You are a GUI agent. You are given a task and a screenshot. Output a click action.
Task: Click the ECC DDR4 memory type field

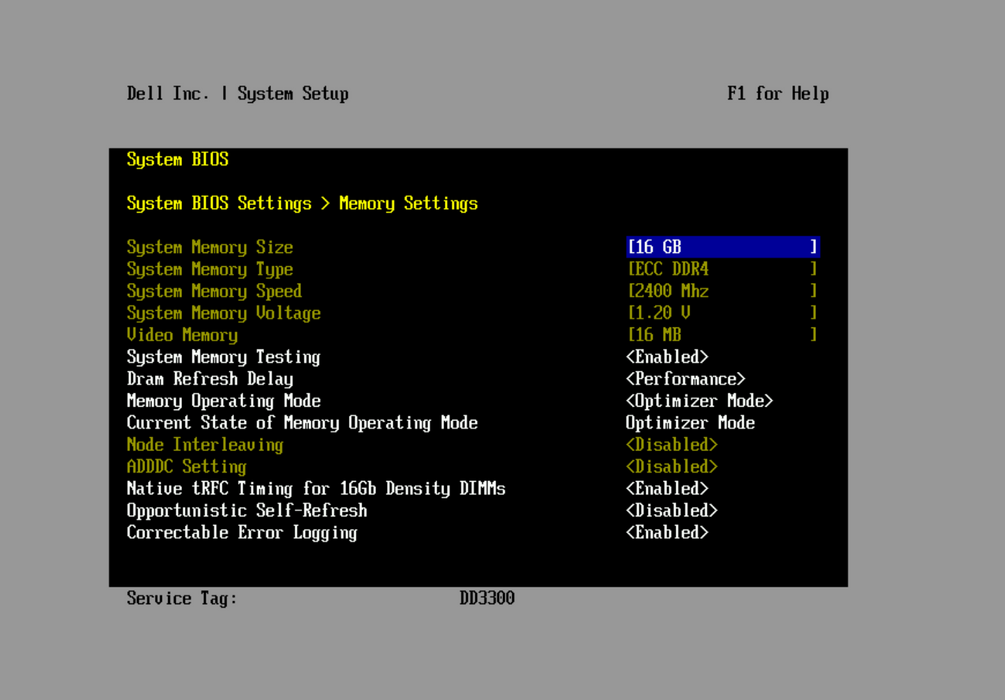tap(722, 269)
